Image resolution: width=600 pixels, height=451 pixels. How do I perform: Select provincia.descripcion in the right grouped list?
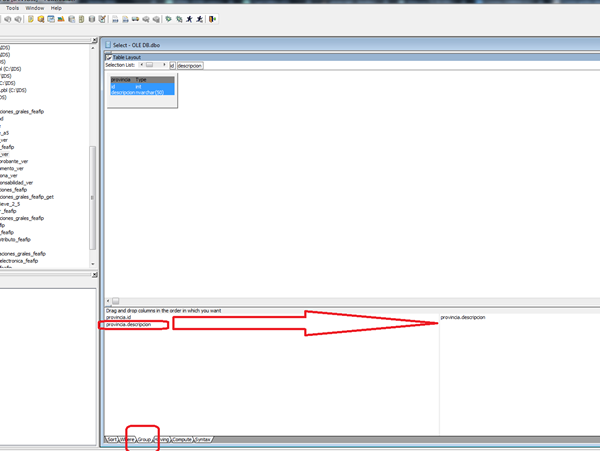[x=463, y=317]
